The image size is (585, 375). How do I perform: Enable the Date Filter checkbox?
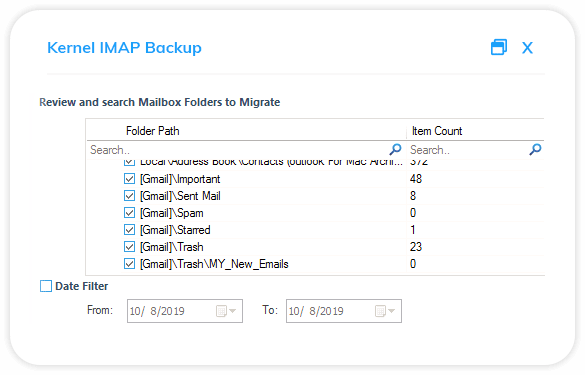pyautogui.click(x=46, y=286)
